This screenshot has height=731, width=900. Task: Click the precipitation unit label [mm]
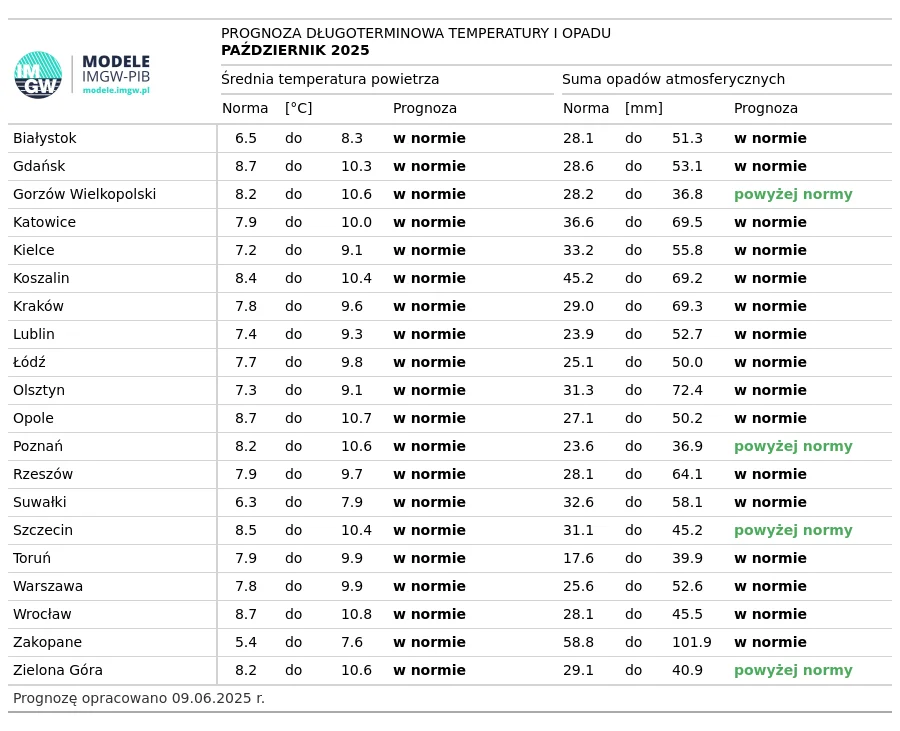point(644,108)
